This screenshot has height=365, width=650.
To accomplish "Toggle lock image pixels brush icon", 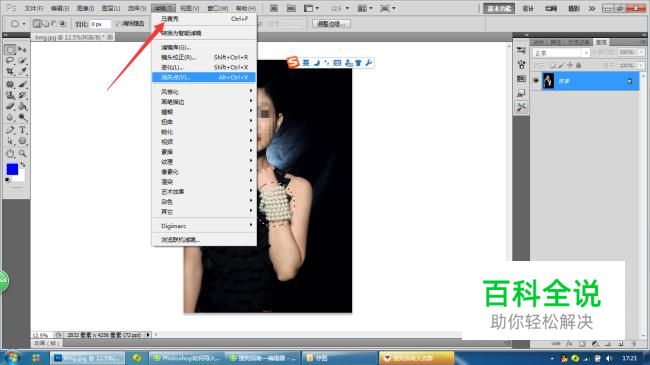I will pos(561,66).
